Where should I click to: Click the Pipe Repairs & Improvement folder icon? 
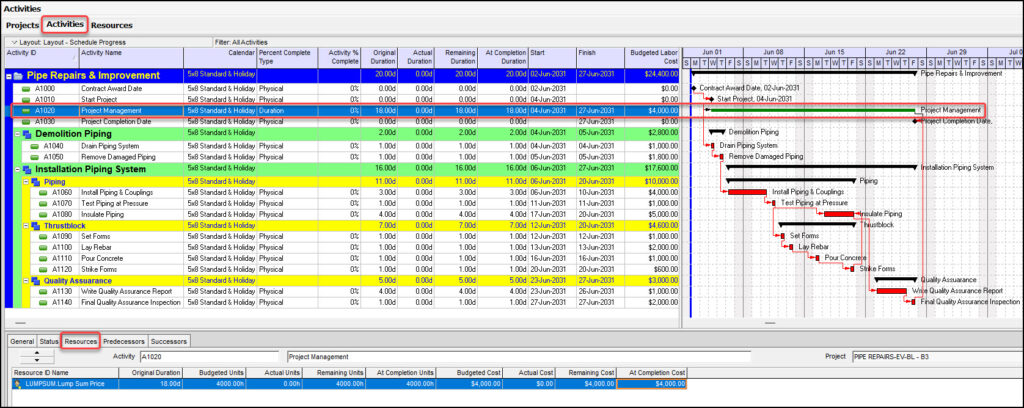click(19, 76)
